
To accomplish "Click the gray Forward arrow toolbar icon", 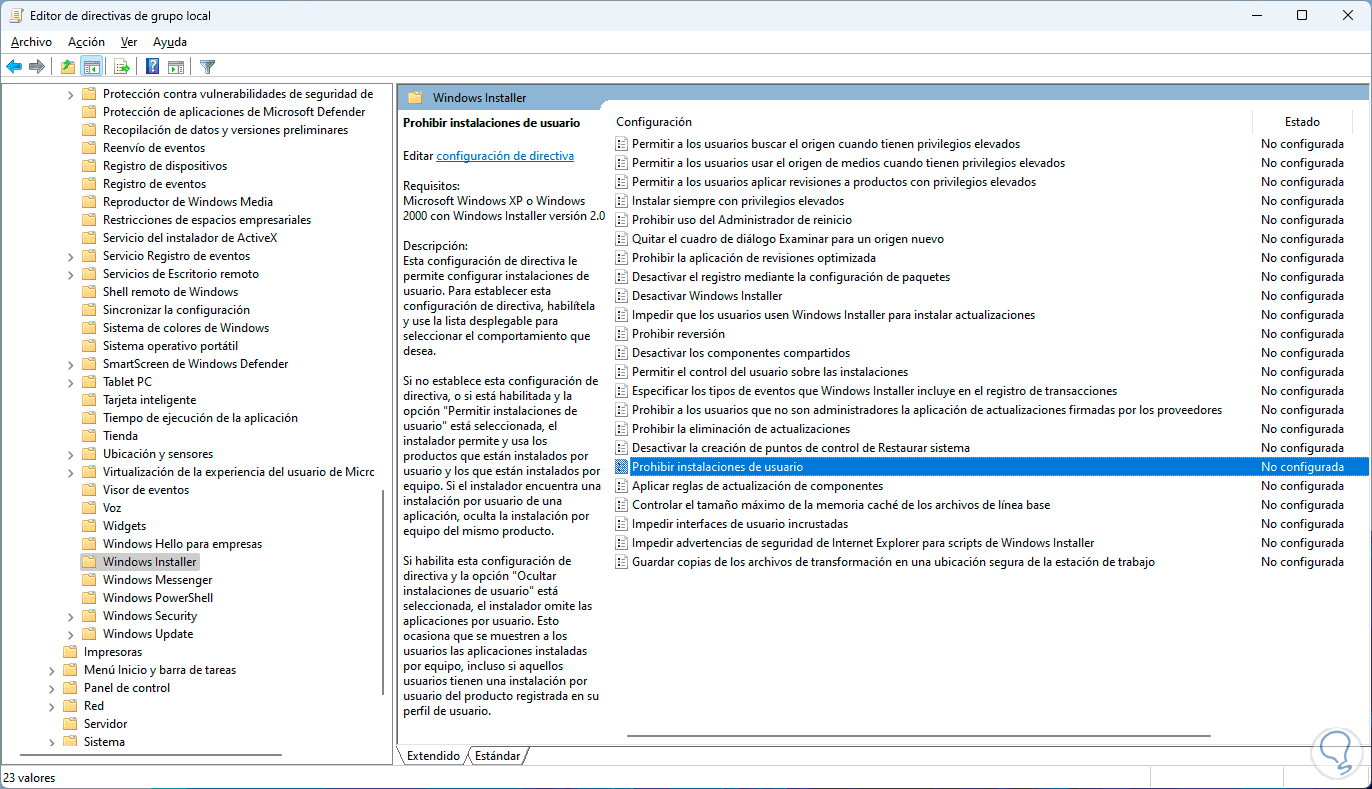I will (37, 67).
